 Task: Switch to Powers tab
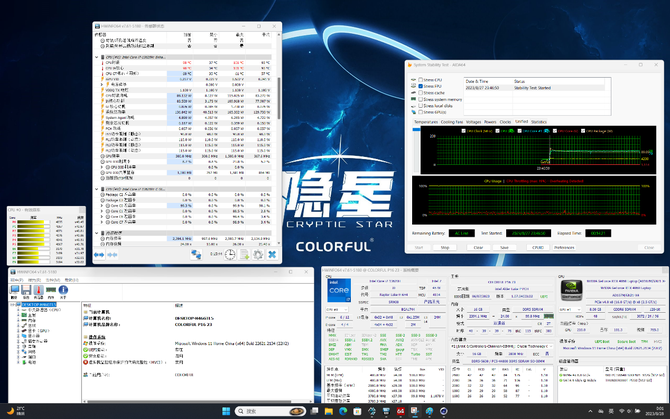coord(490,122)
